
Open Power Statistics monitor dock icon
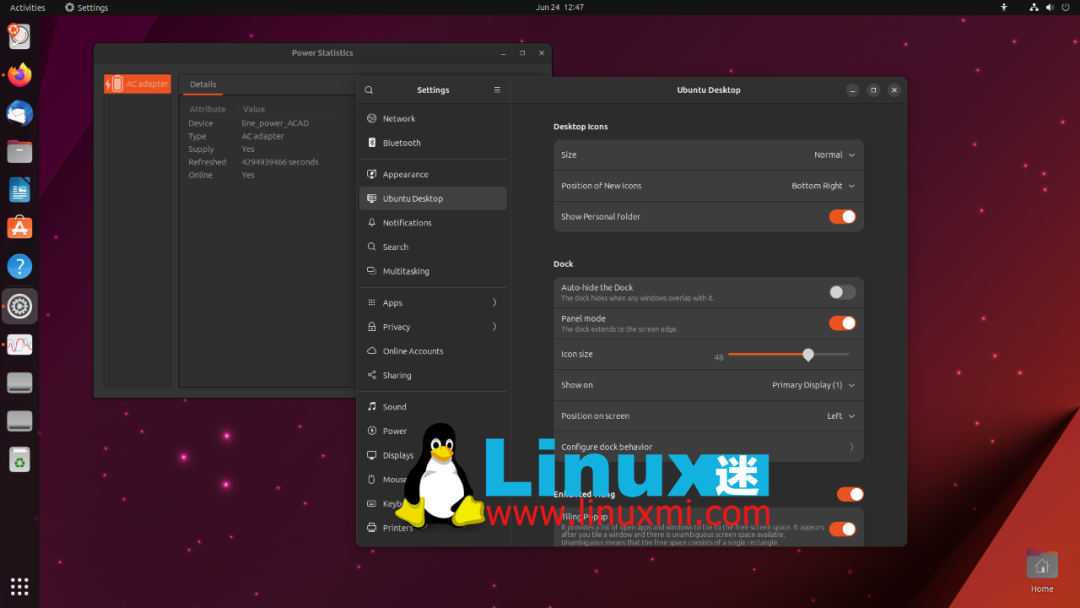[19, 344]
